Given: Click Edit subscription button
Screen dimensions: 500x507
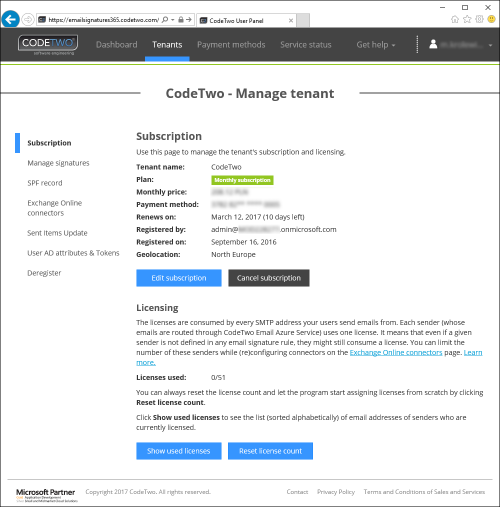Looking at the screenshot, I should pos(179,278).
